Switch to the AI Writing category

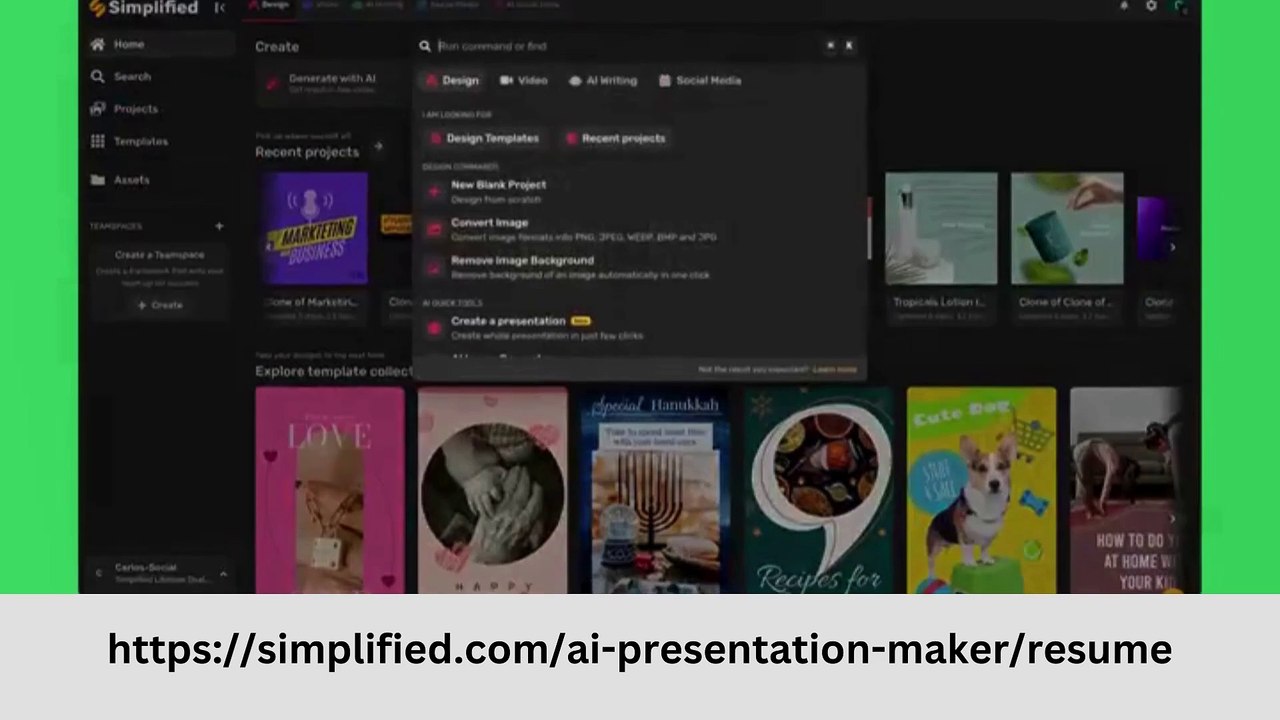(x=603, y=80)
